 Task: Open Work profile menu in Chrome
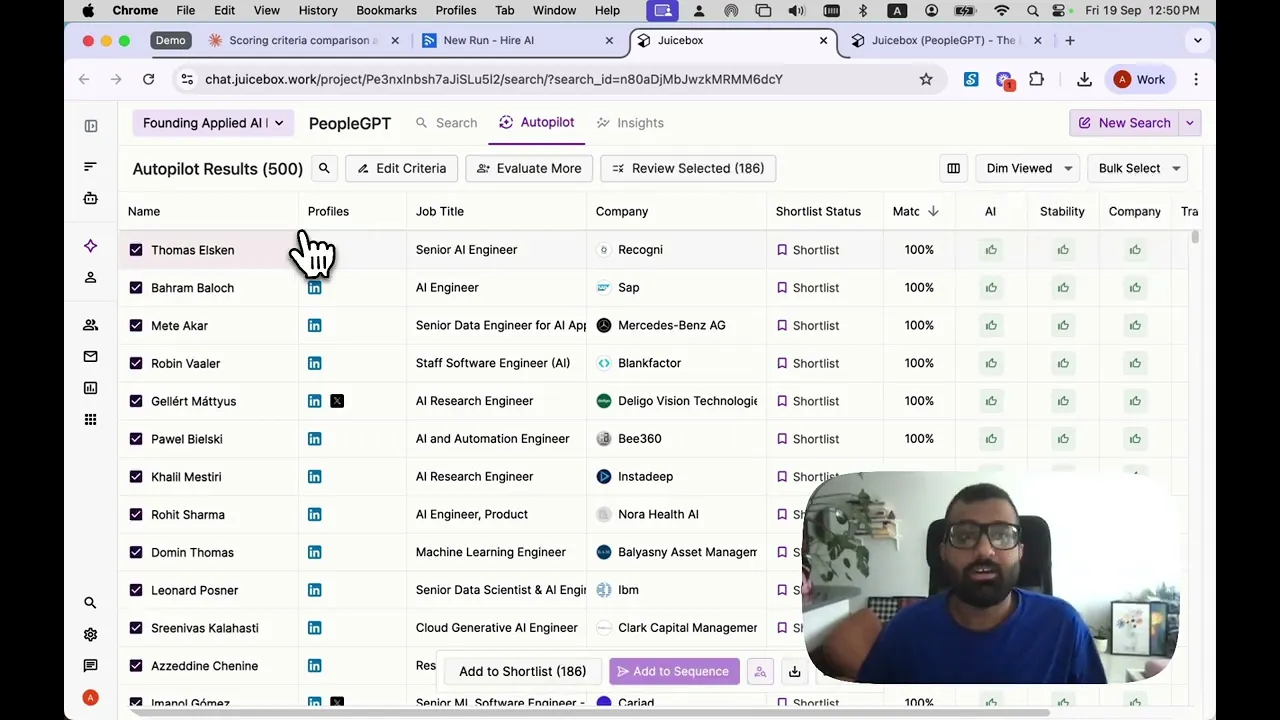(x=1140, y=79)
